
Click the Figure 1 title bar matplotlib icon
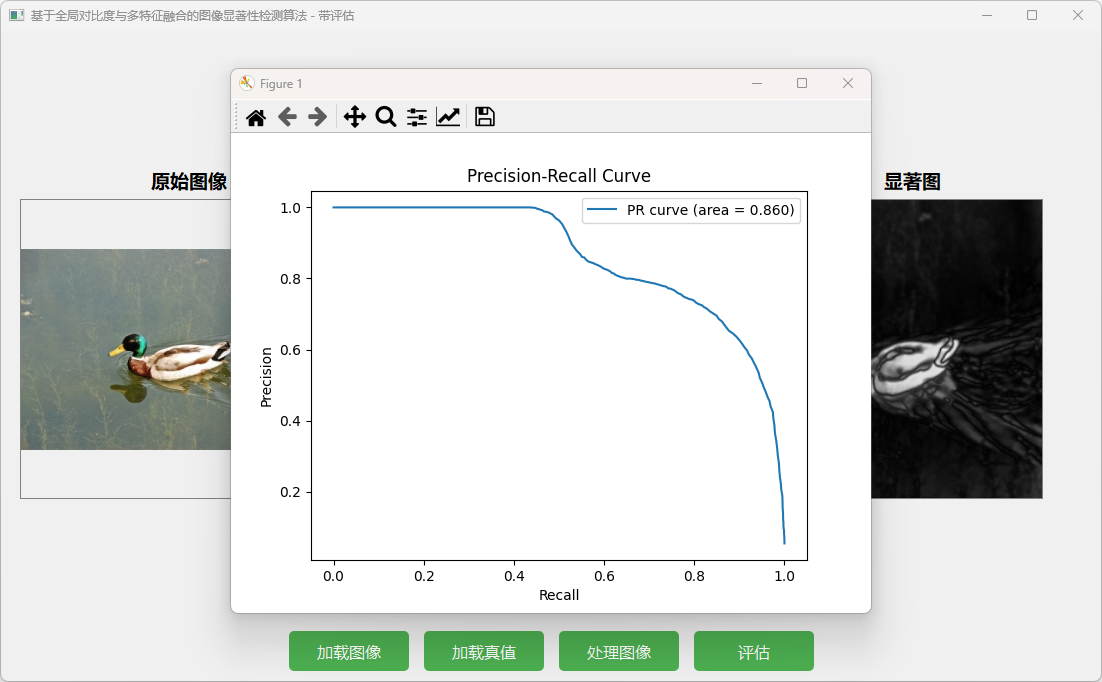247,83
